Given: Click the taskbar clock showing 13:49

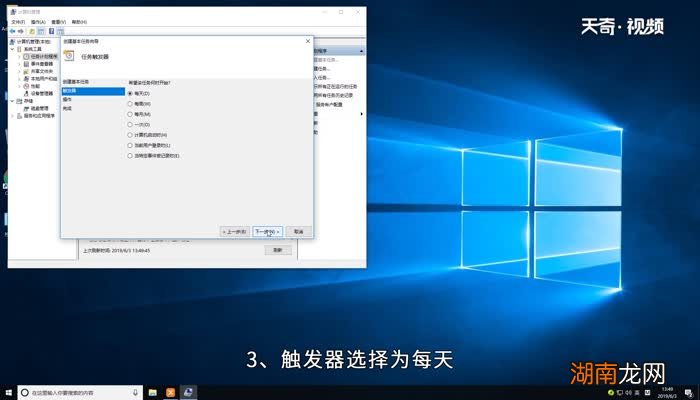Looking at the screenshot, I should 667,392.
